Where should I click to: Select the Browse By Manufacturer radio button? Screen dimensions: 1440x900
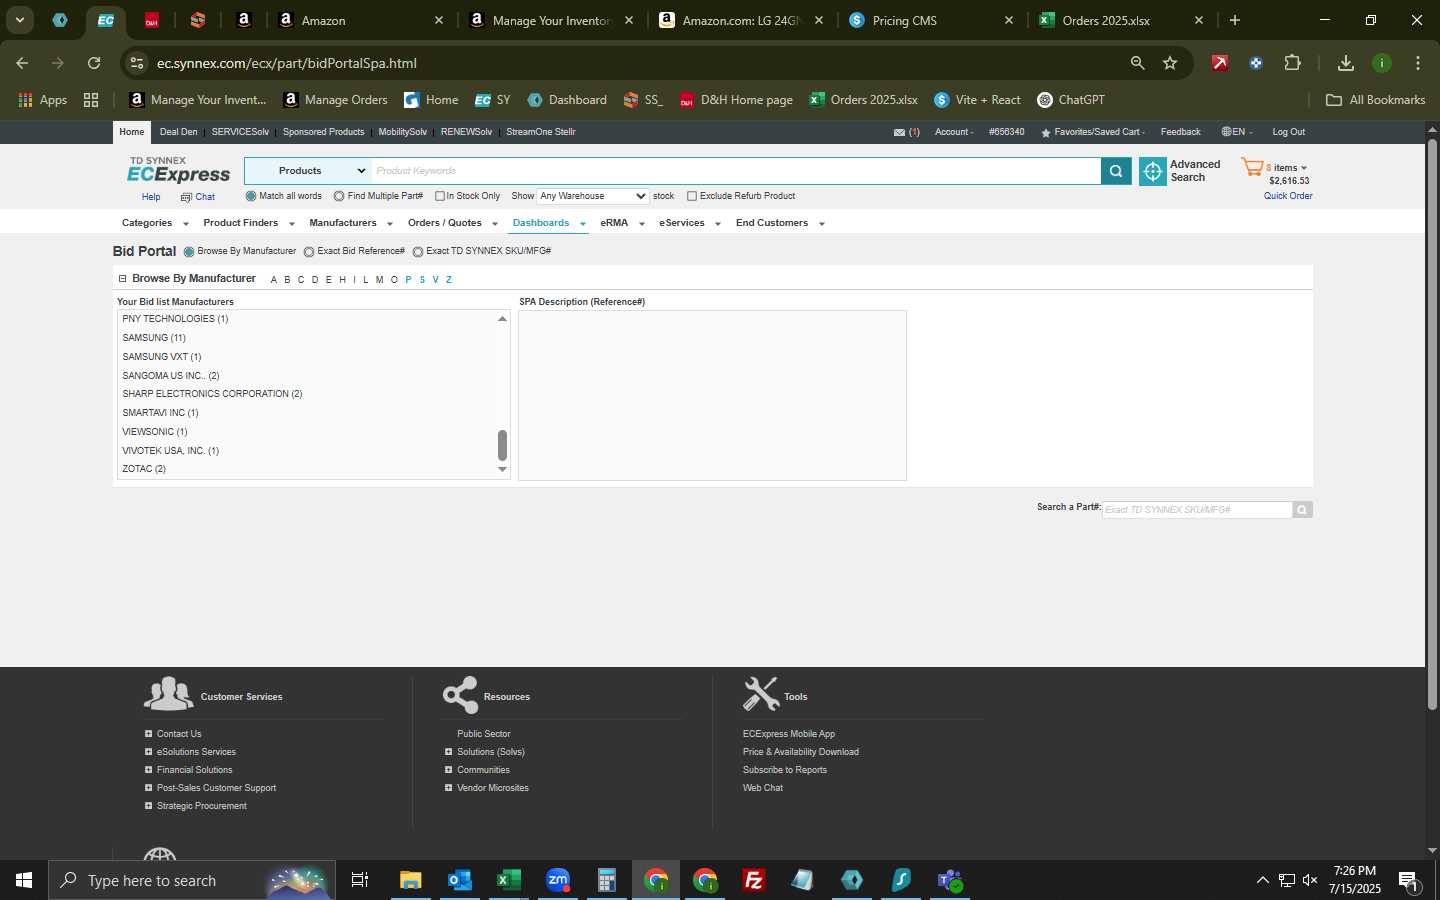point(189,252)
